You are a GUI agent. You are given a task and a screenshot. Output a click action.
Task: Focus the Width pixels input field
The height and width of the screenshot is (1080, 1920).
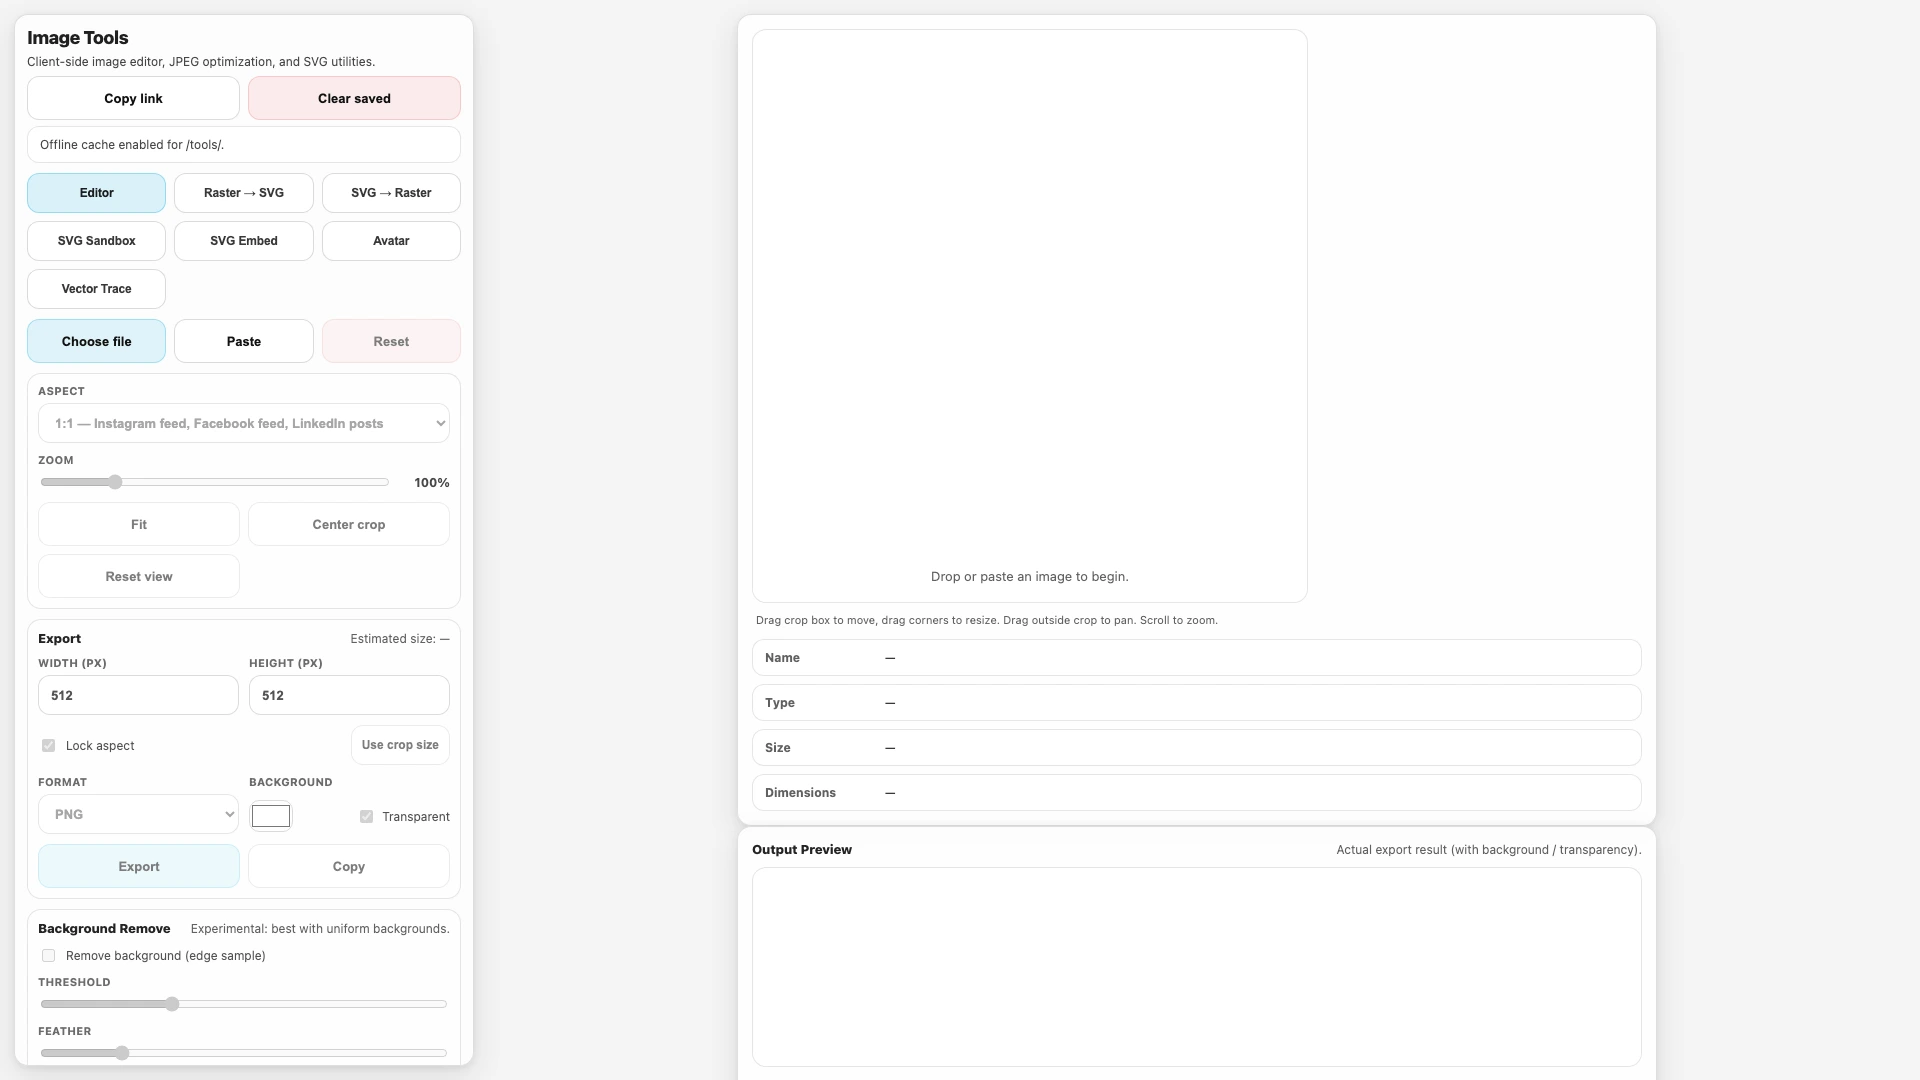[138, 694]
